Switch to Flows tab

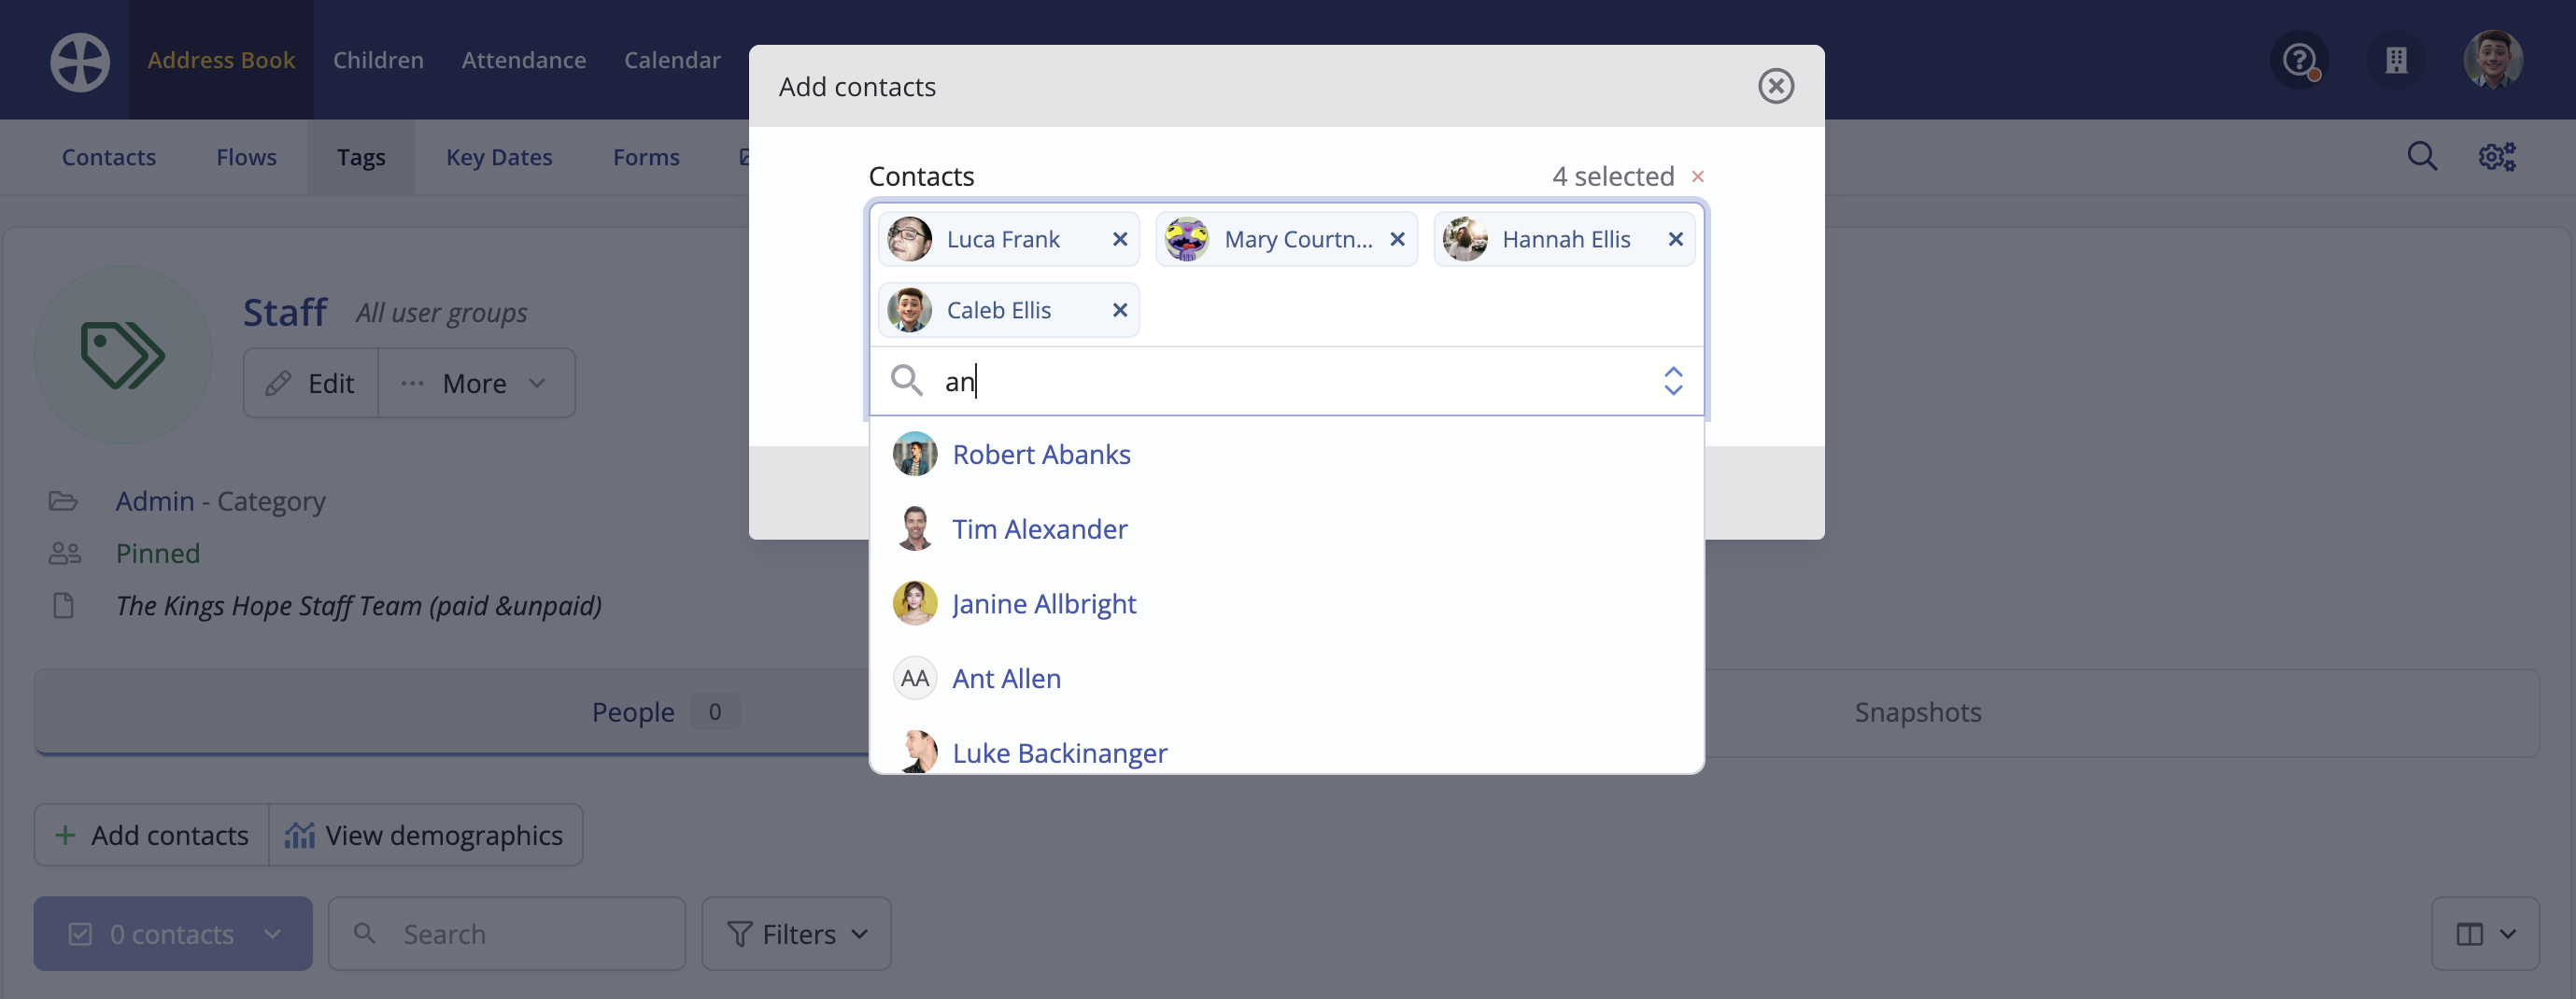(x=246, y=157)
